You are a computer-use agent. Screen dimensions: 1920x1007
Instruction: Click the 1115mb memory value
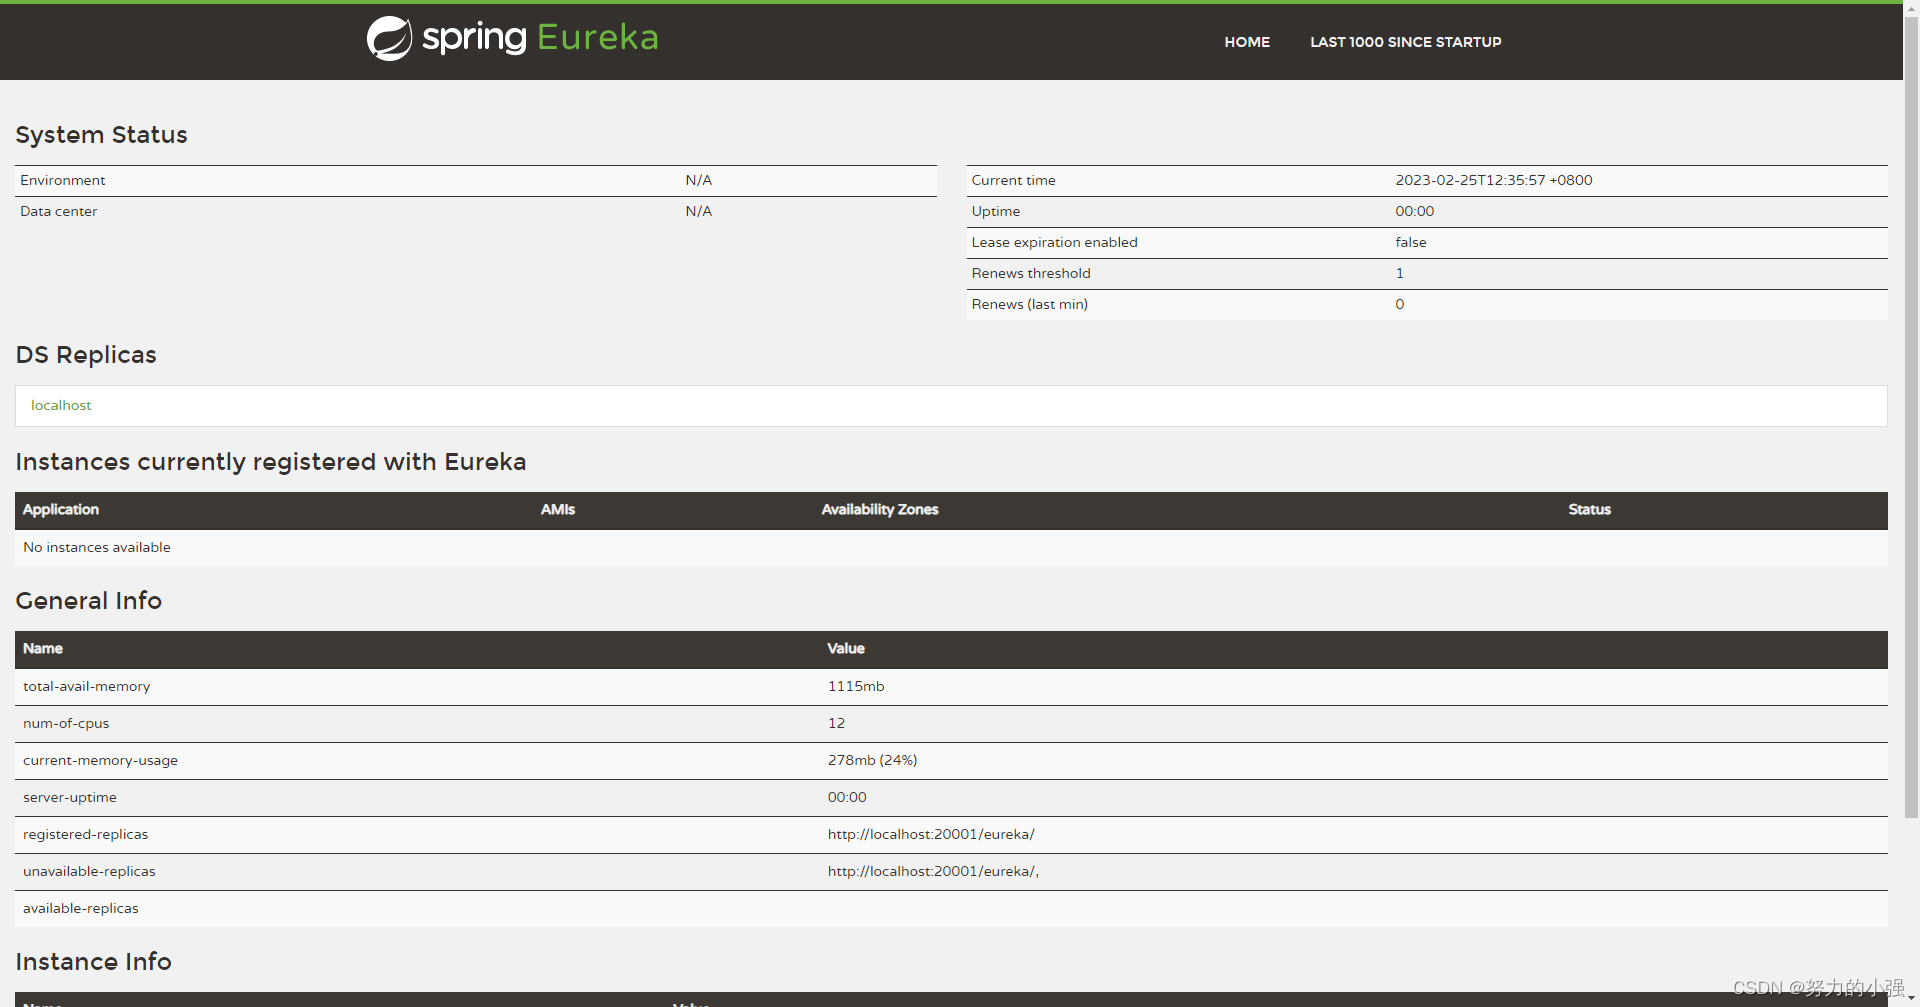(x=856, y=686)
